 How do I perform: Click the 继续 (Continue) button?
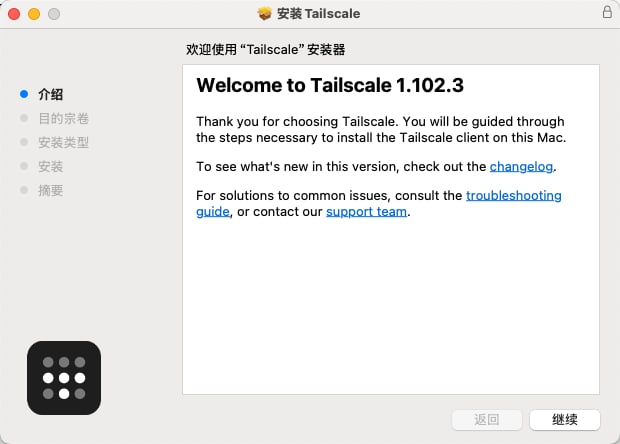[x=565, y=419]
